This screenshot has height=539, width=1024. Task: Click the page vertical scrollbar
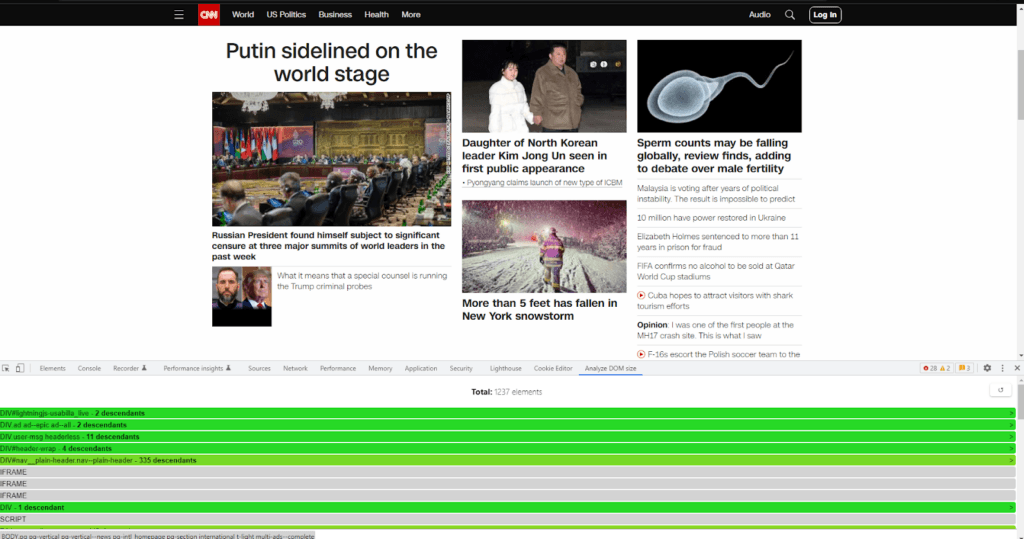click(x=1020, y=84)
